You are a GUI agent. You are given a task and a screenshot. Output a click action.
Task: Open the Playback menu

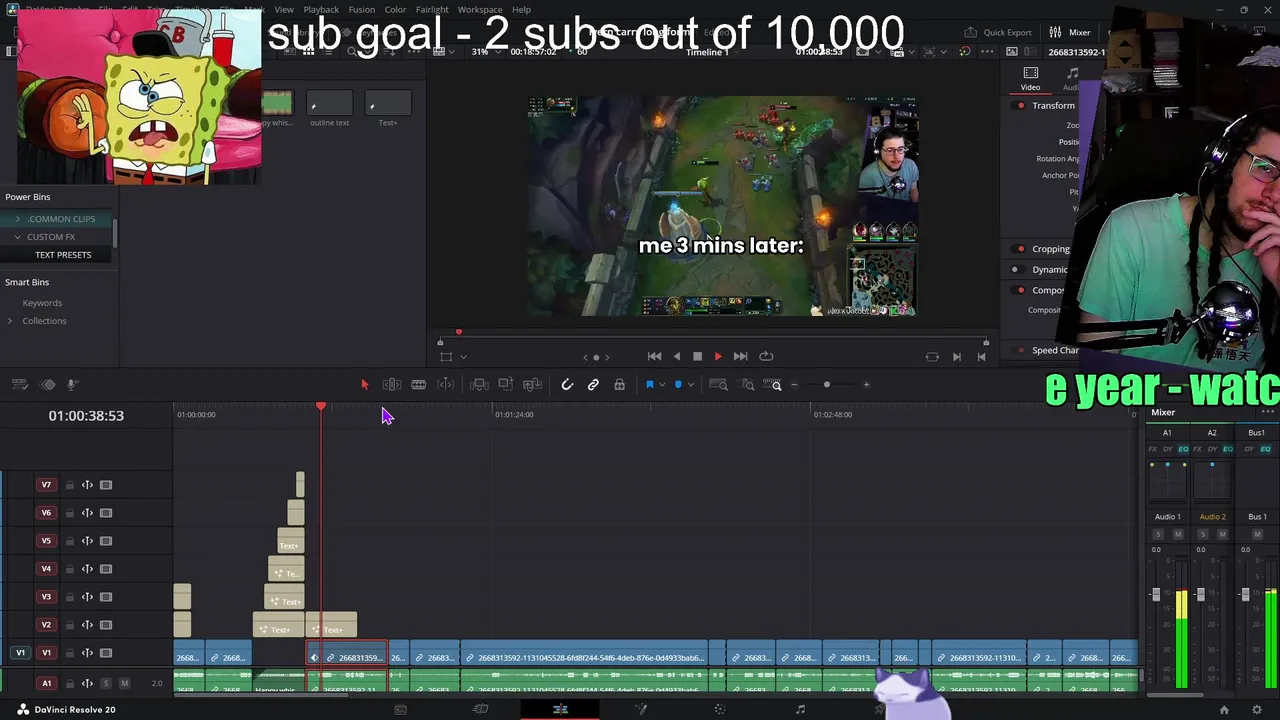click(x=321, y=10)
